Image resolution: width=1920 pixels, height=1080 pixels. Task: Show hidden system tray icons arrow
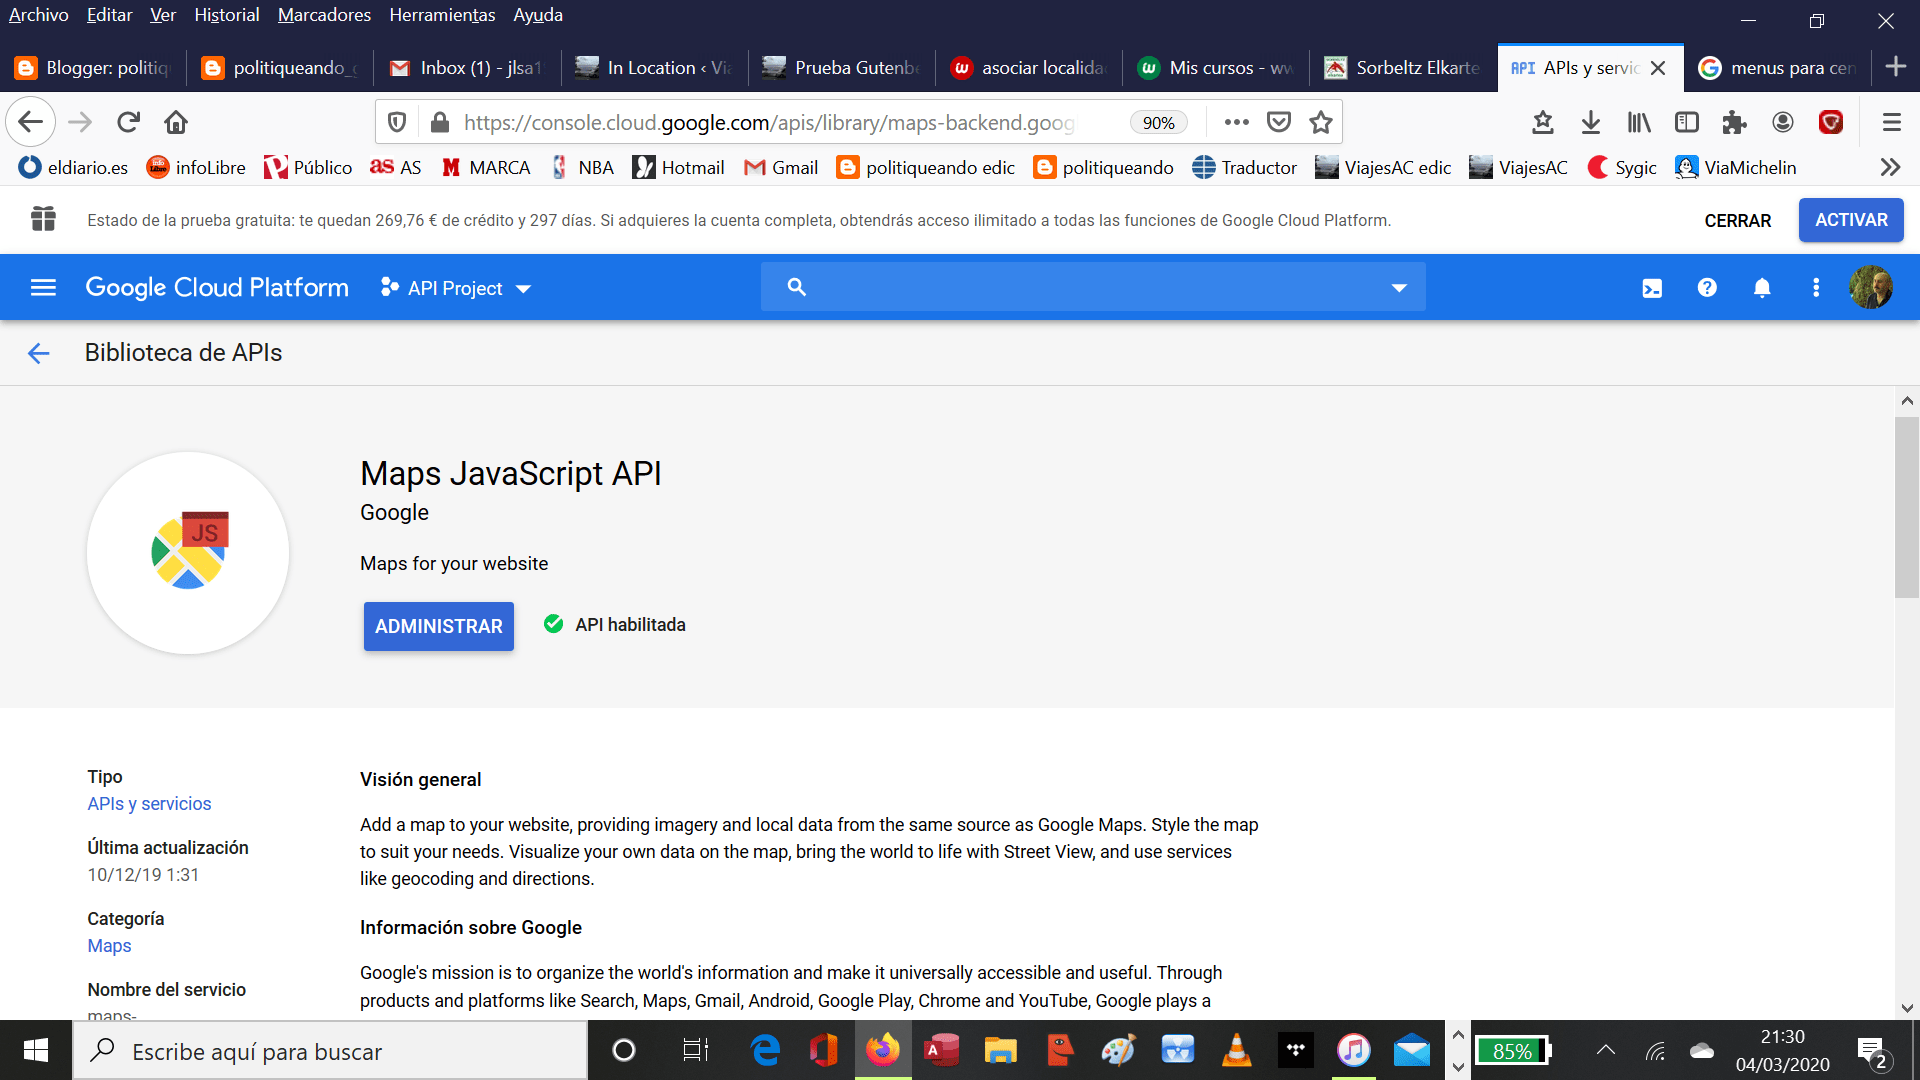(x=1606, y=1050)
